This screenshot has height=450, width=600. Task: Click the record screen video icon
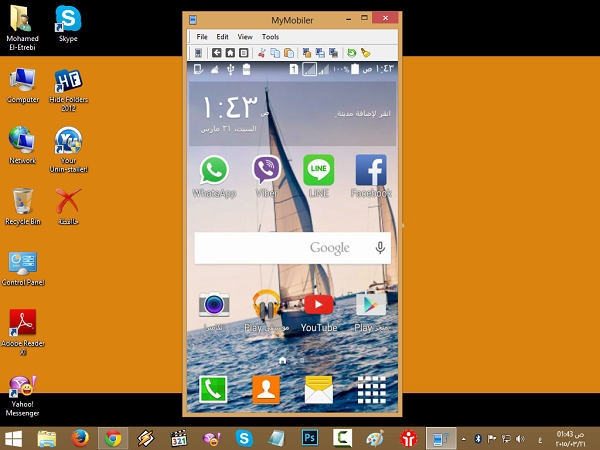pyautogui.click(x=333, y=53)
